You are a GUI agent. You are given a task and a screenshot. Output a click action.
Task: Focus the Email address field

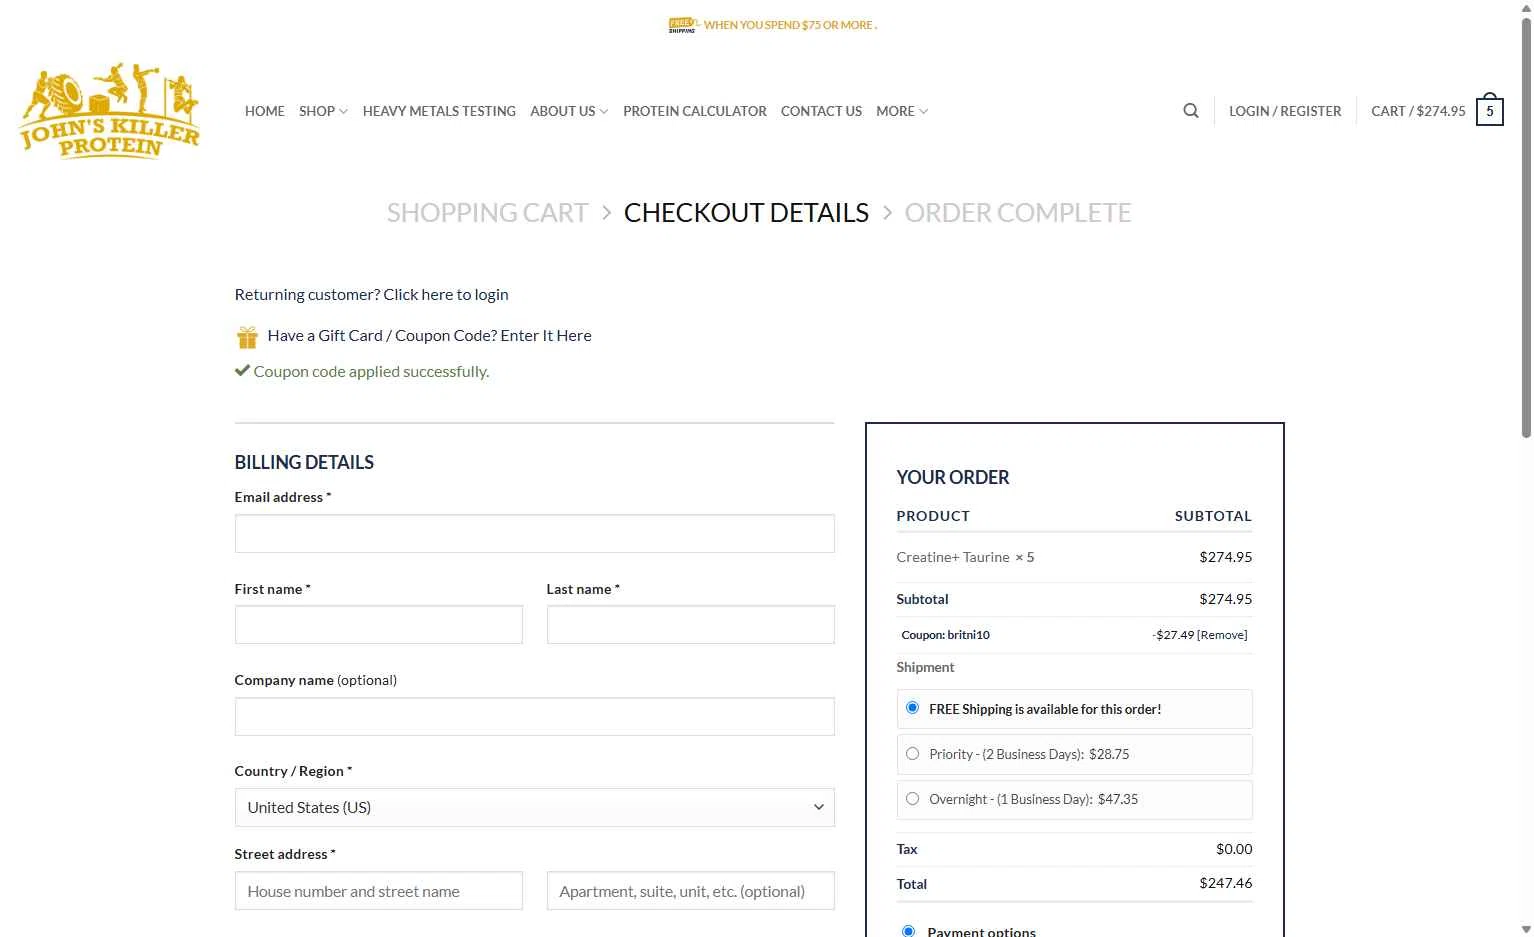[534, 534]
